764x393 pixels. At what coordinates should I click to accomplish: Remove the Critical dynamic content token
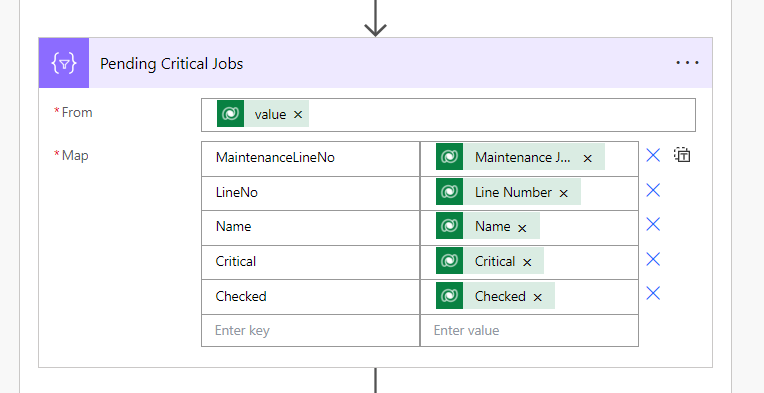(x=527, y=262)
